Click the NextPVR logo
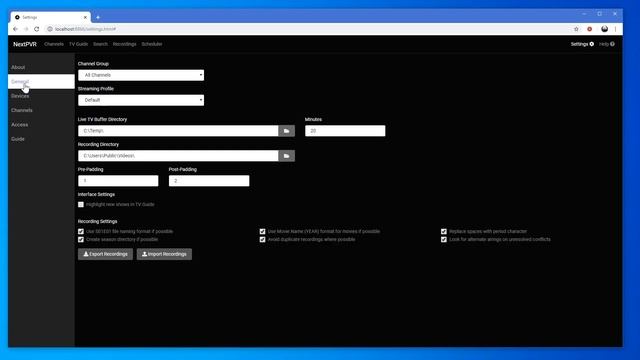This screenshot has height=360, width=640. point(25,44)
